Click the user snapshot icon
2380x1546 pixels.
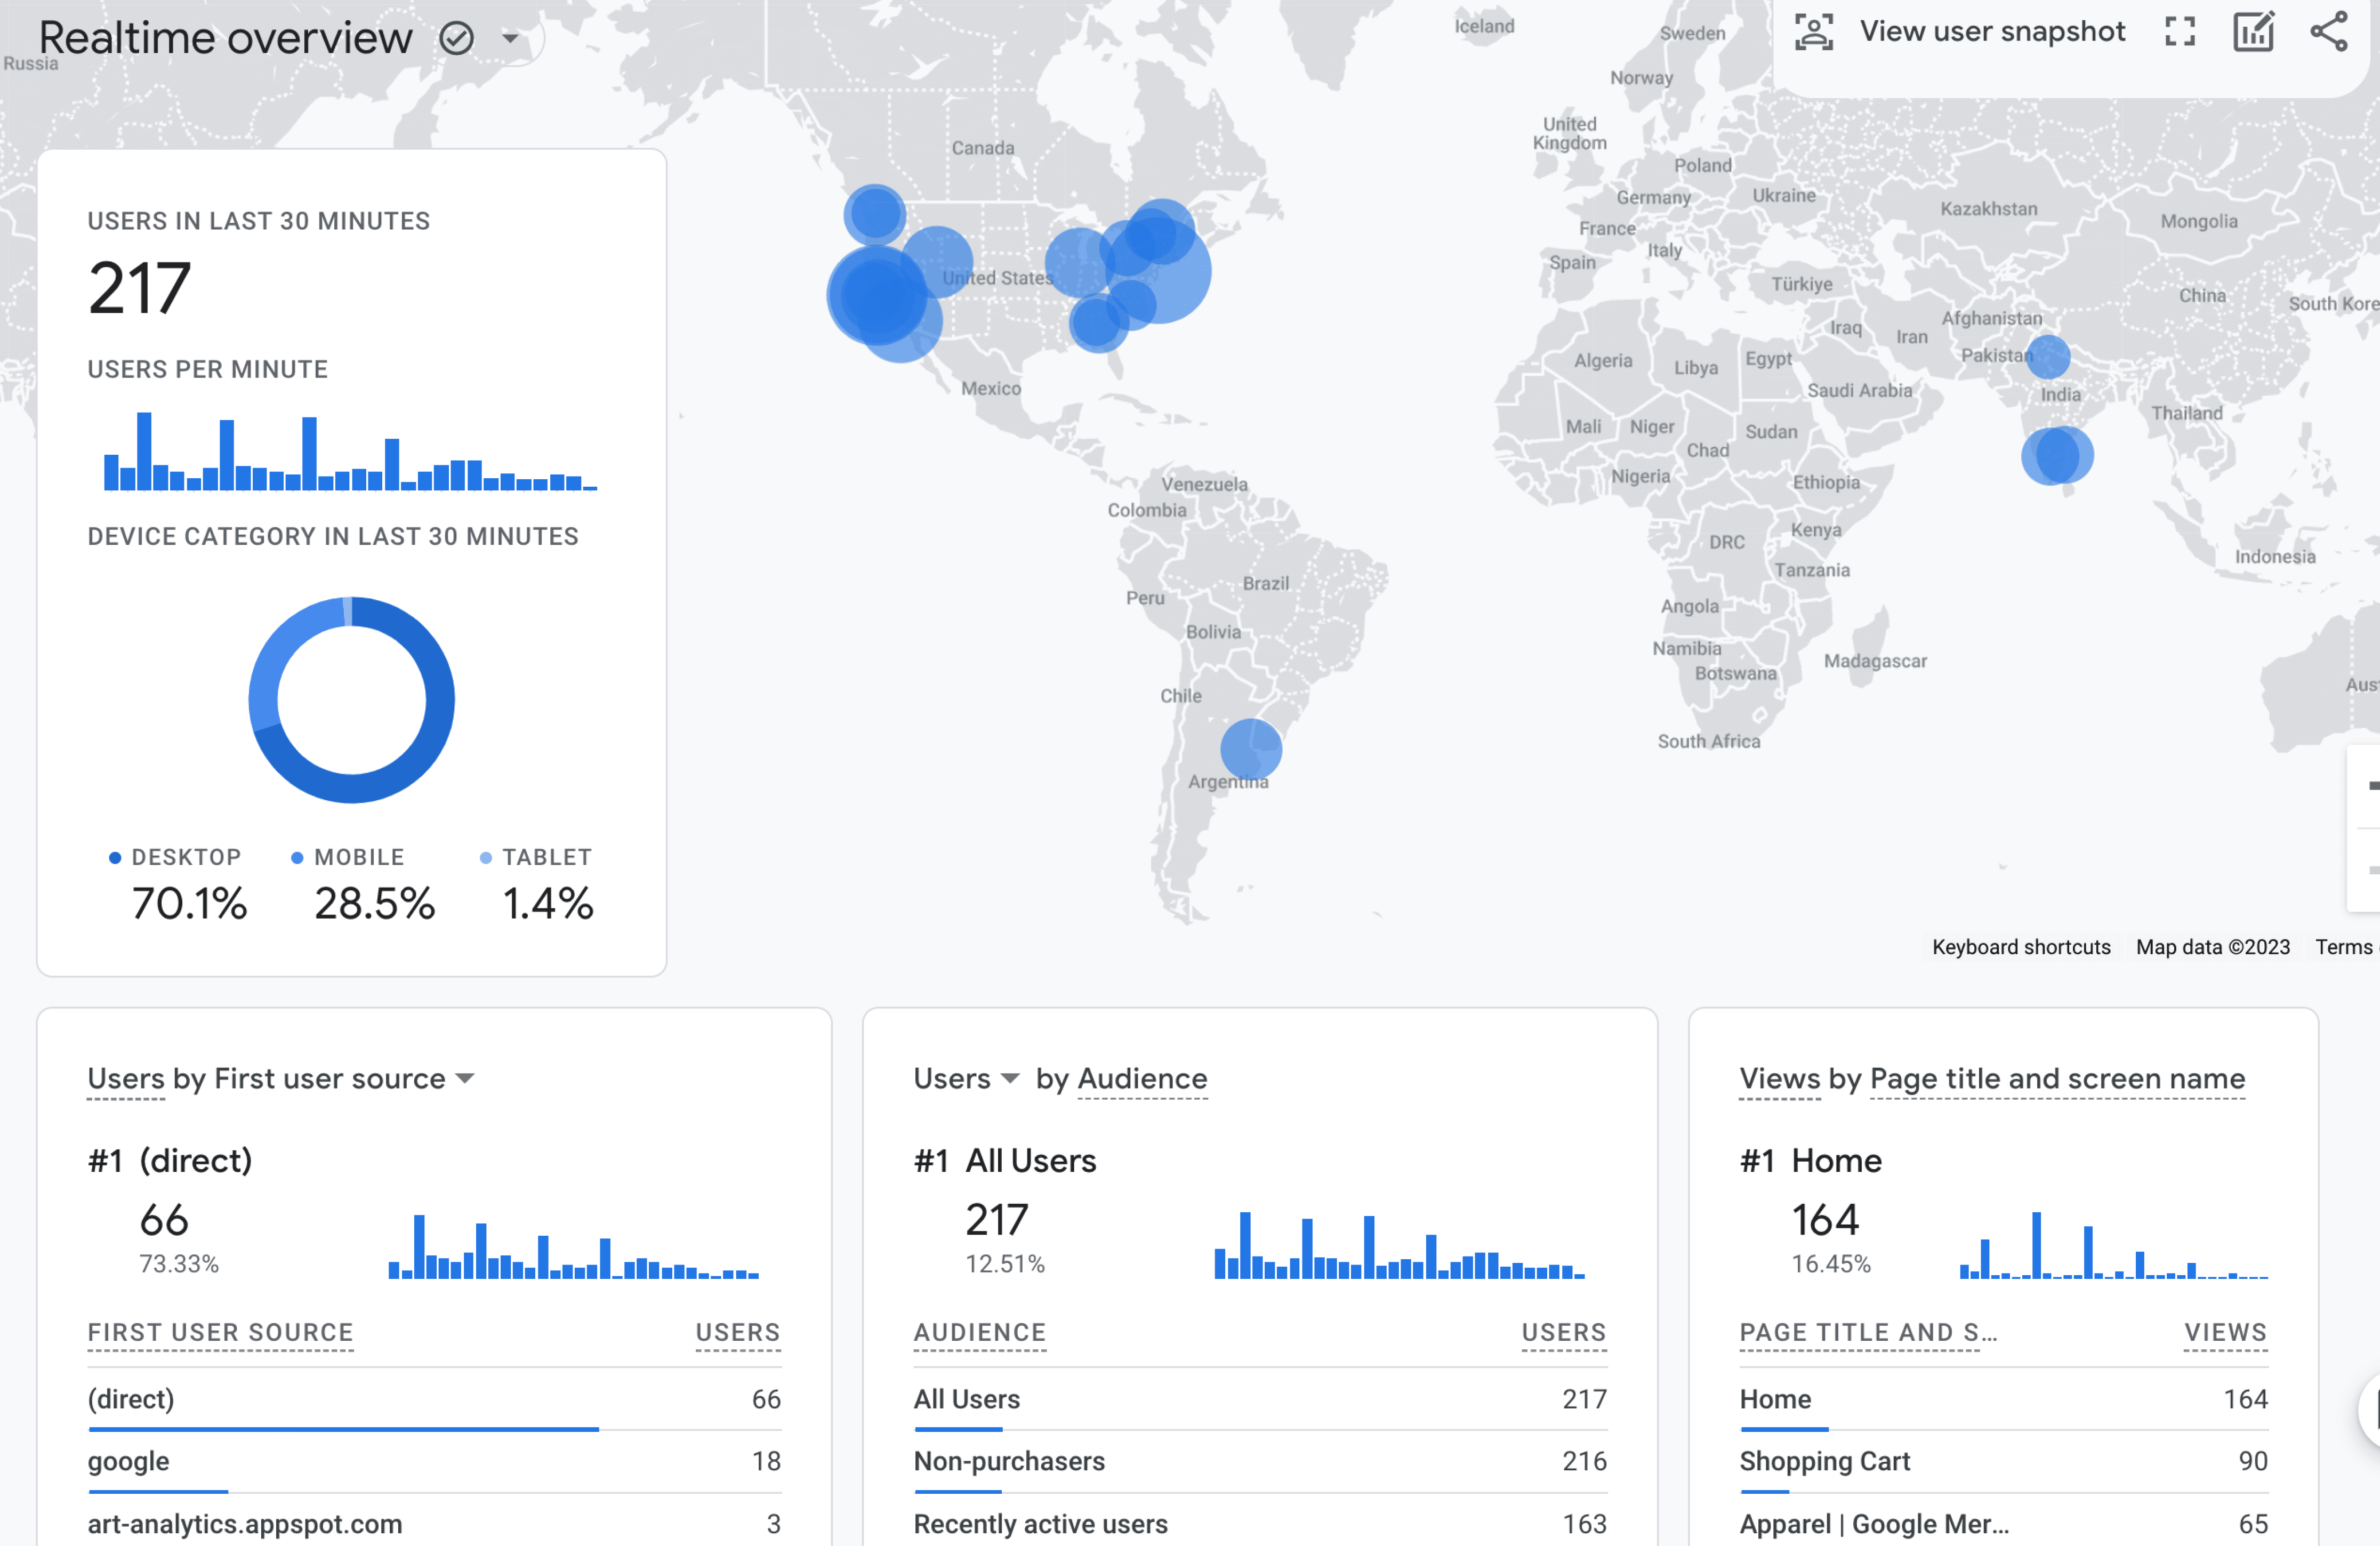pyautogui.click(x=1814, y=32)
